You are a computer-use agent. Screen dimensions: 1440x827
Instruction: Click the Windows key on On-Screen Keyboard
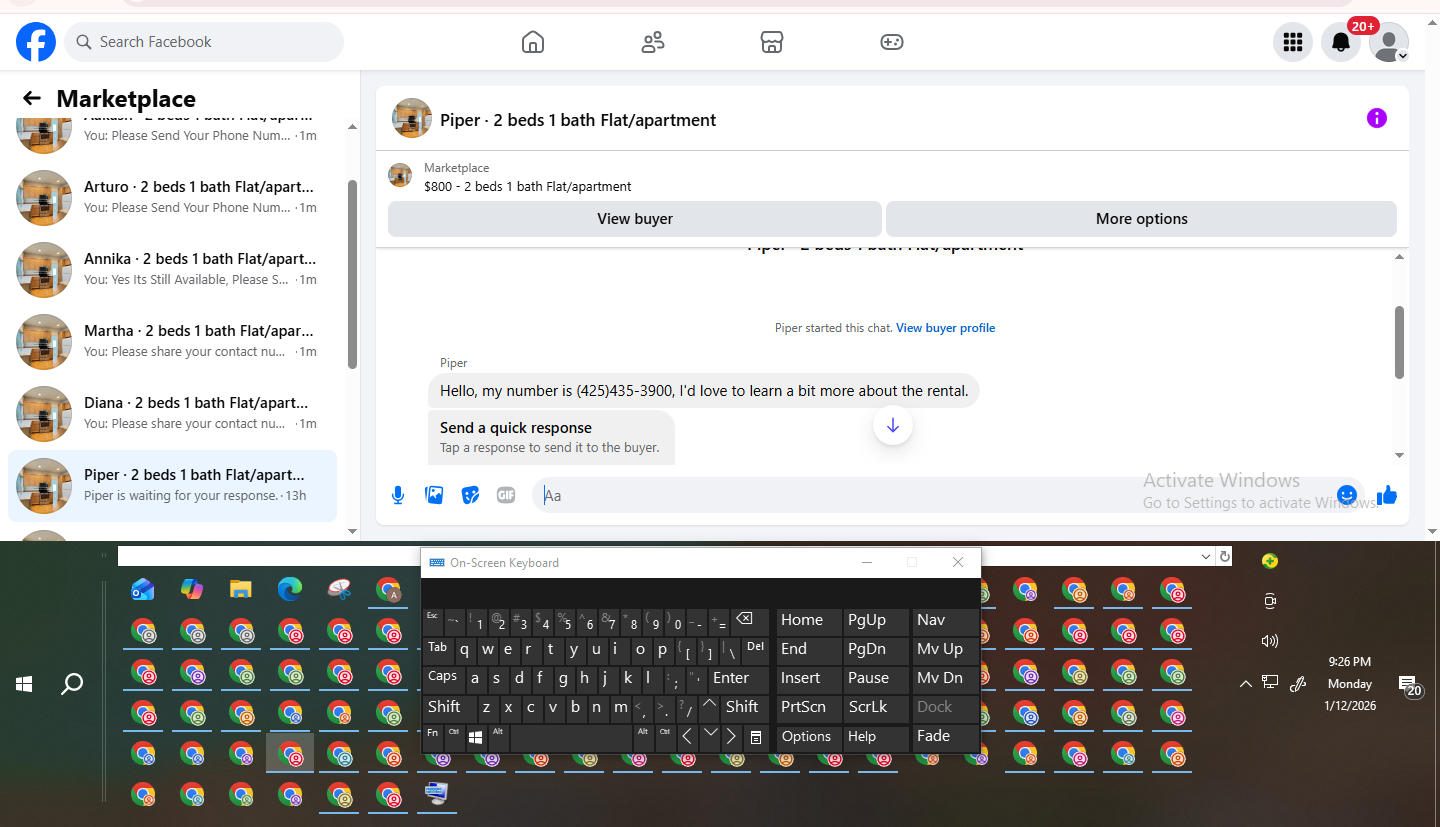476,737
